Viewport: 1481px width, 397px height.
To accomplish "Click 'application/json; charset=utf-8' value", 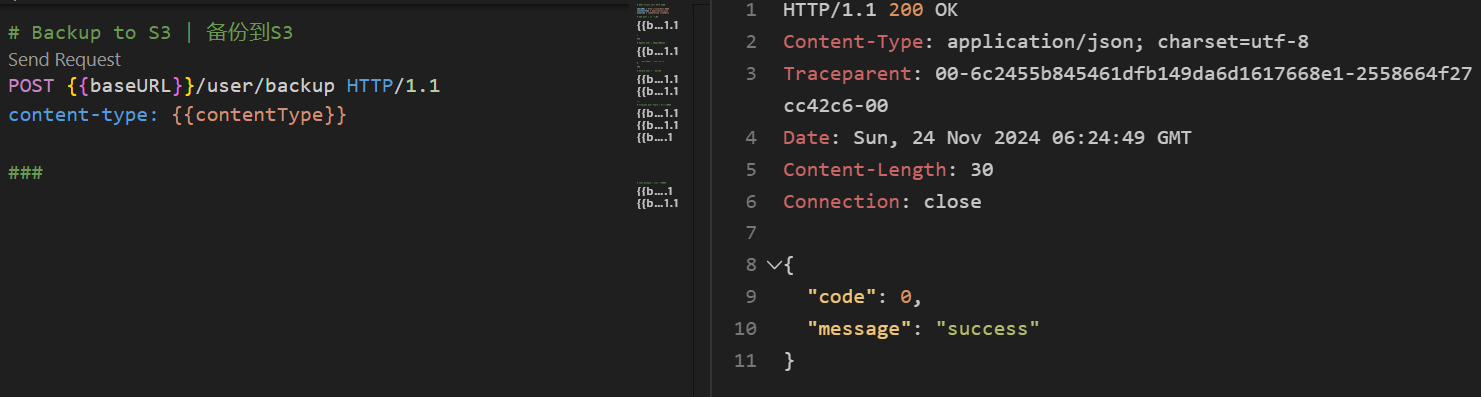I will coord(1127,42).
